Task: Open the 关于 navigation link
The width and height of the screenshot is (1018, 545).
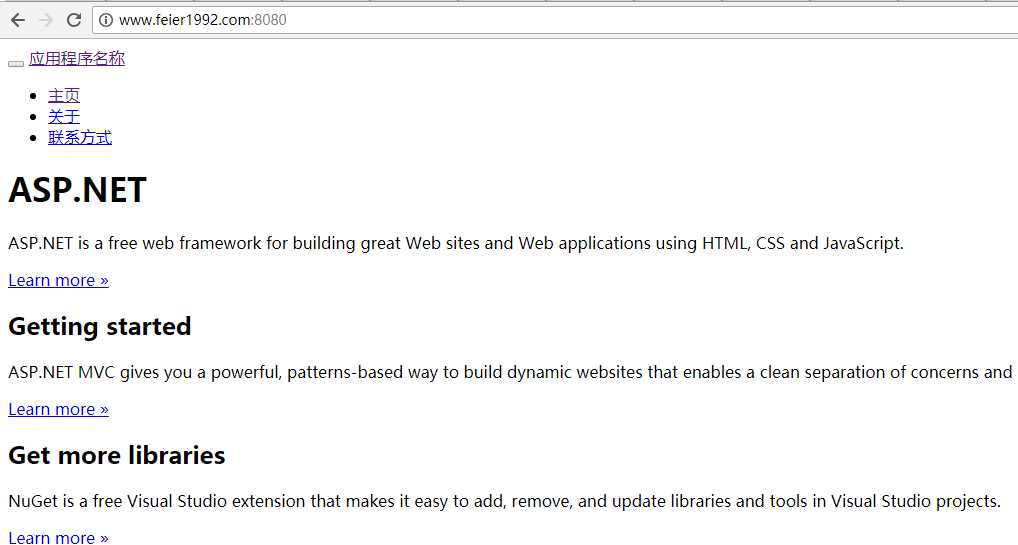Action: (64, 116)
